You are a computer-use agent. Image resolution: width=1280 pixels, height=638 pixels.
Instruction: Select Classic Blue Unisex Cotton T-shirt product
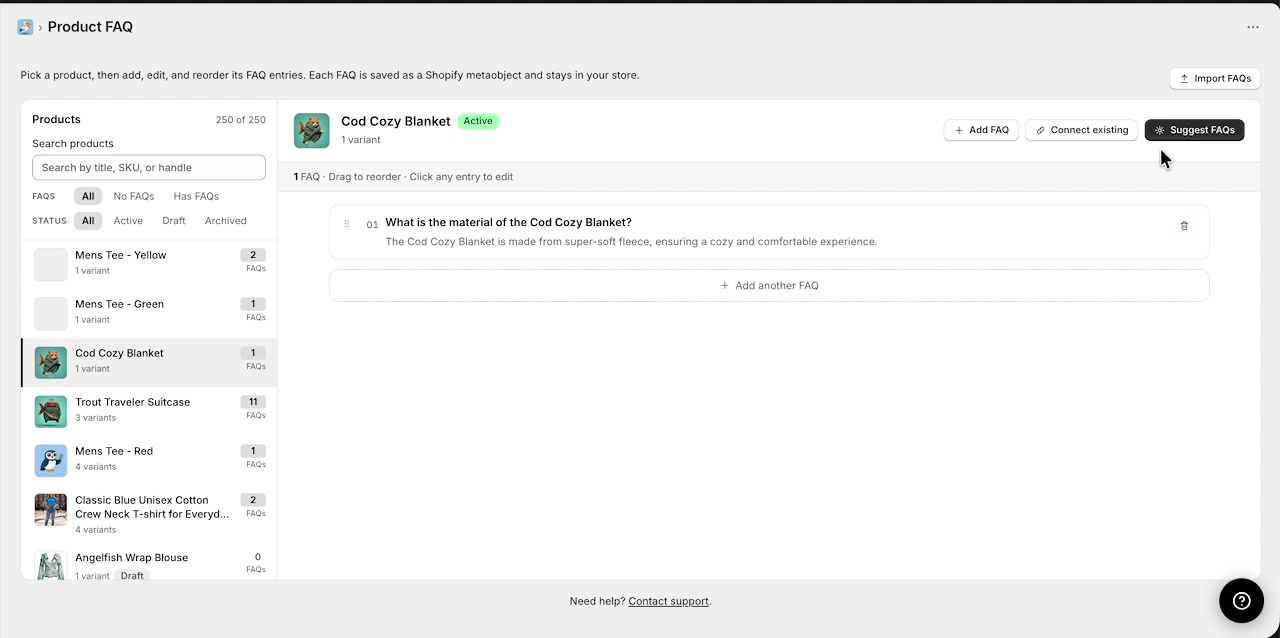point(149,514)
